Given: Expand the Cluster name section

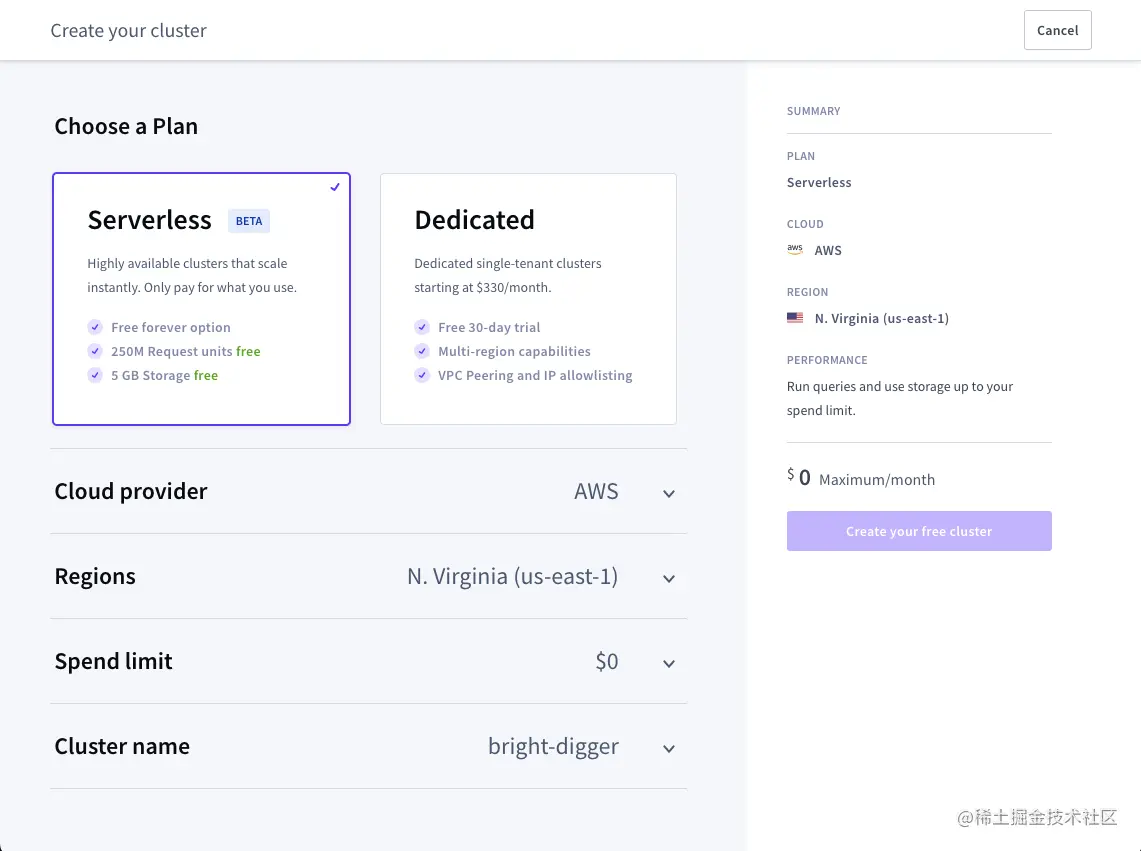Looking at the screenshot, I should [668, 747].
